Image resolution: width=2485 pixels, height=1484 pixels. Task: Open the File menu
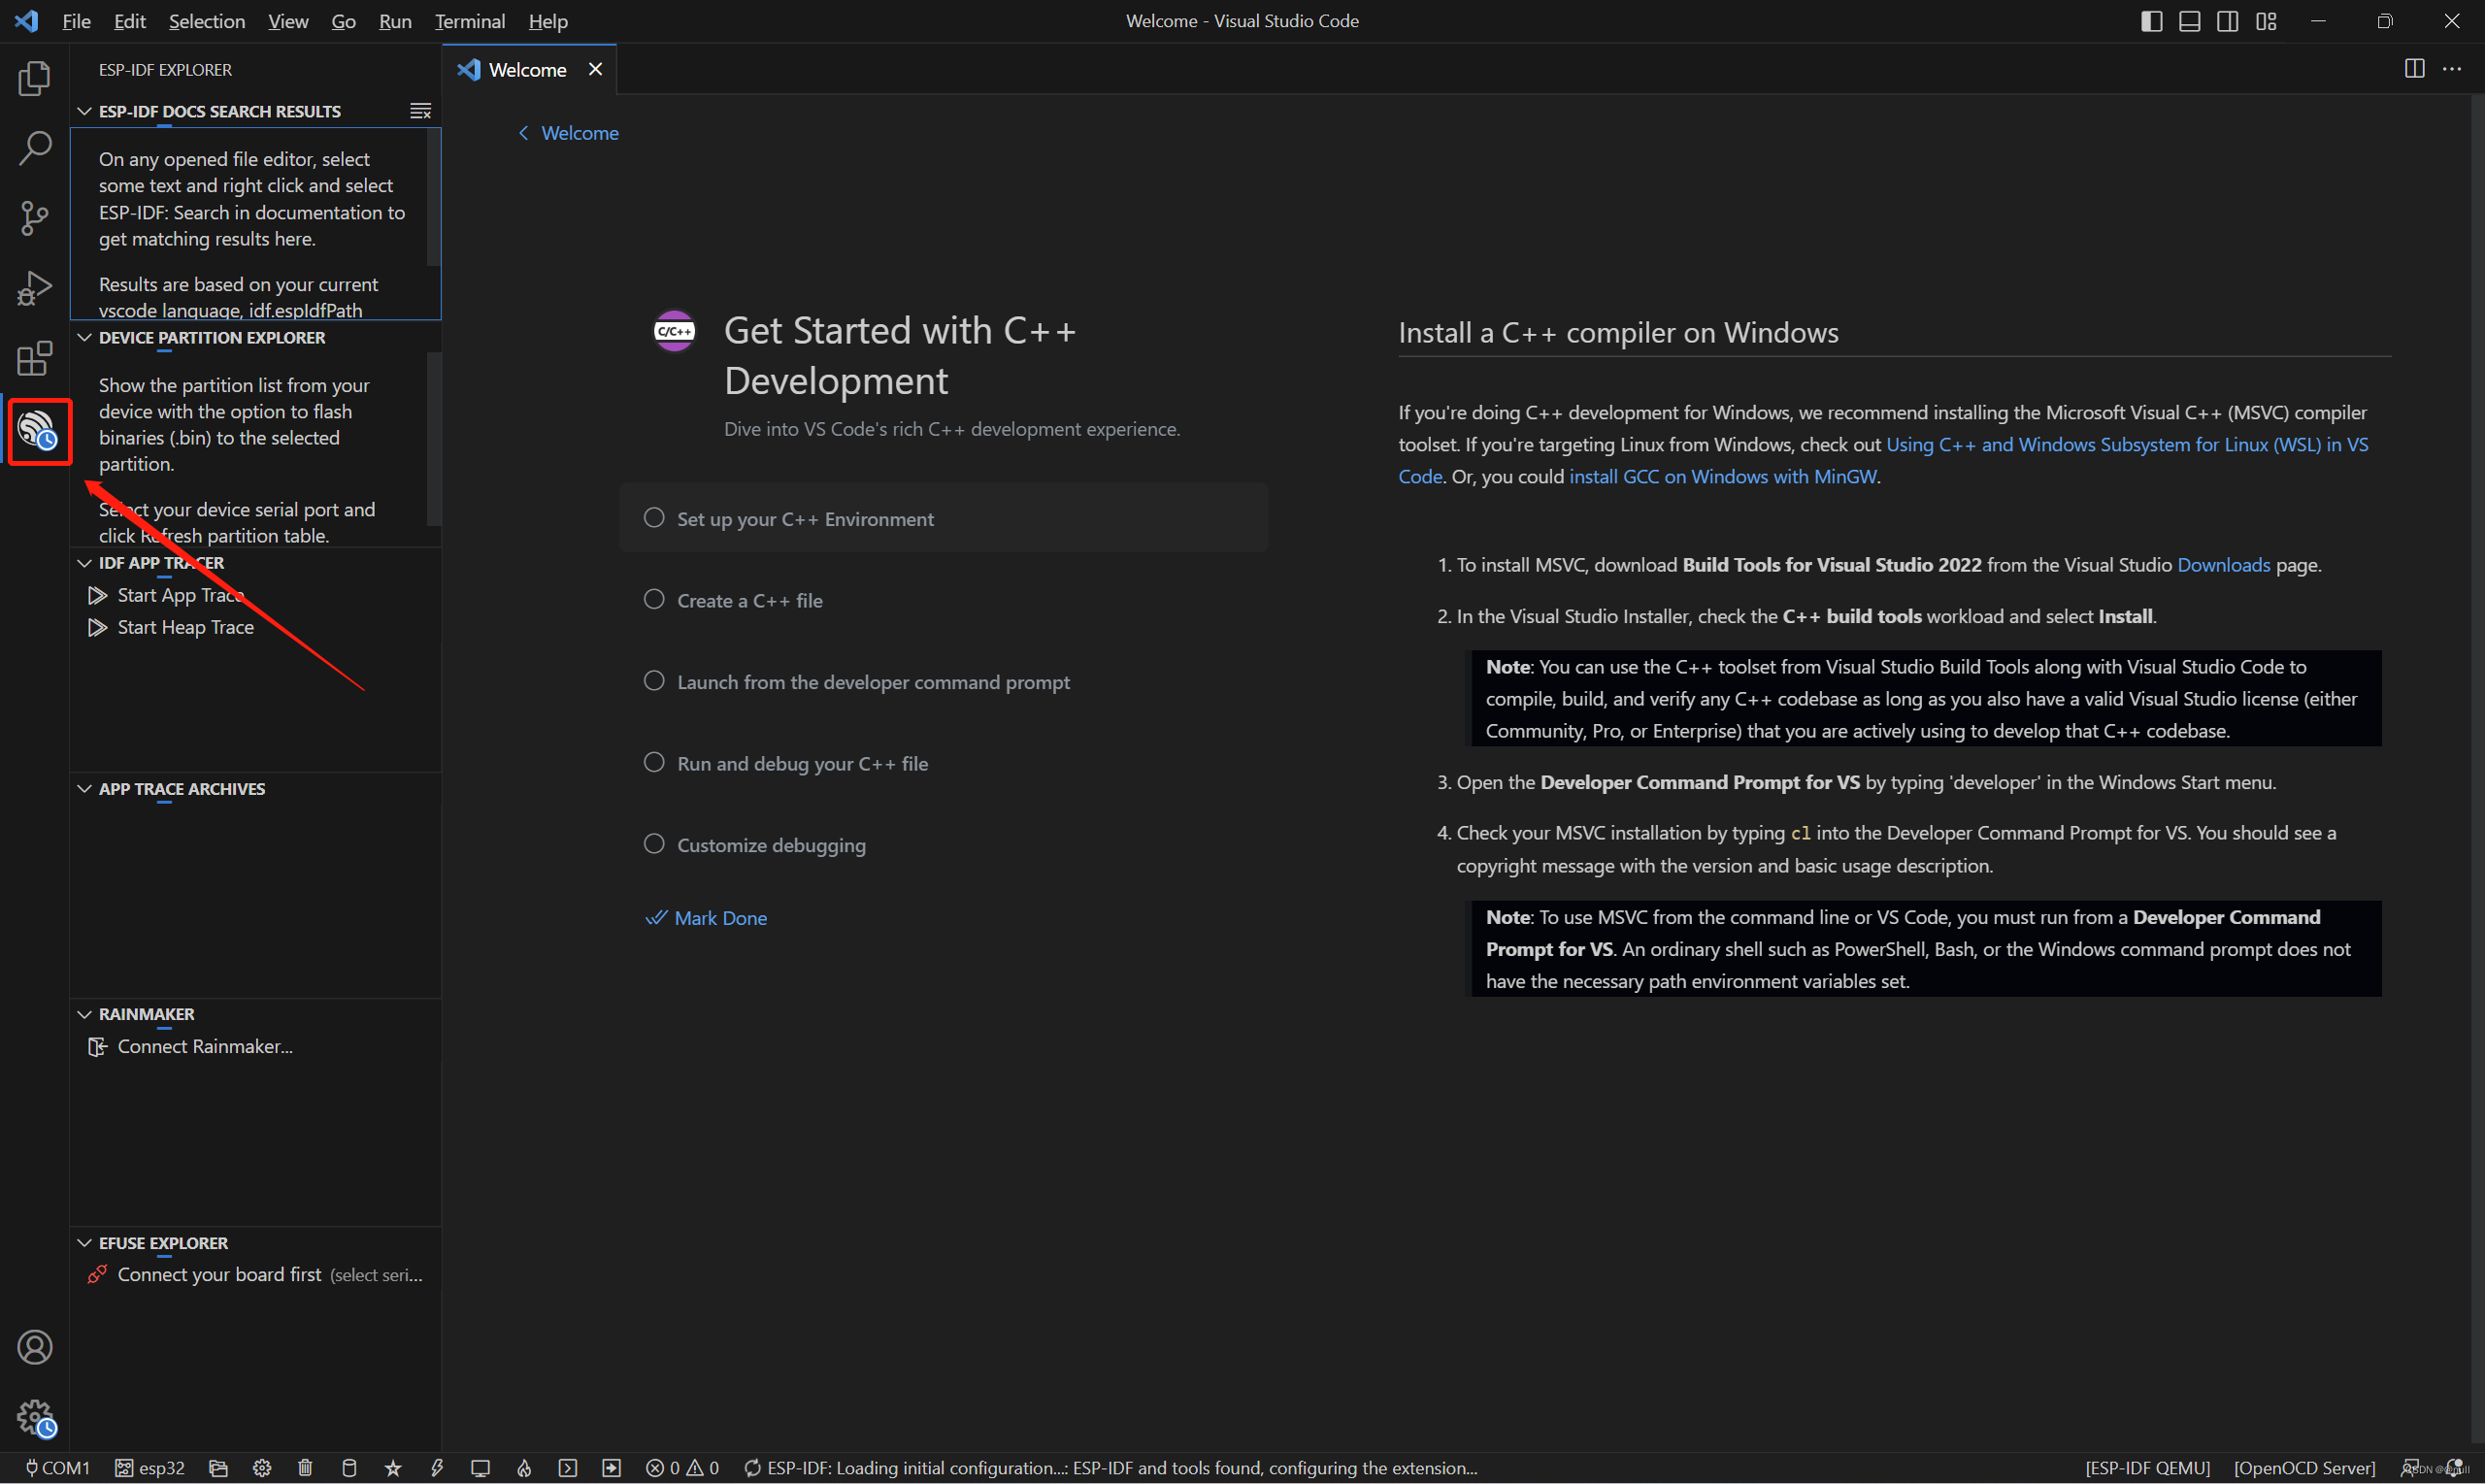[76, 21]
